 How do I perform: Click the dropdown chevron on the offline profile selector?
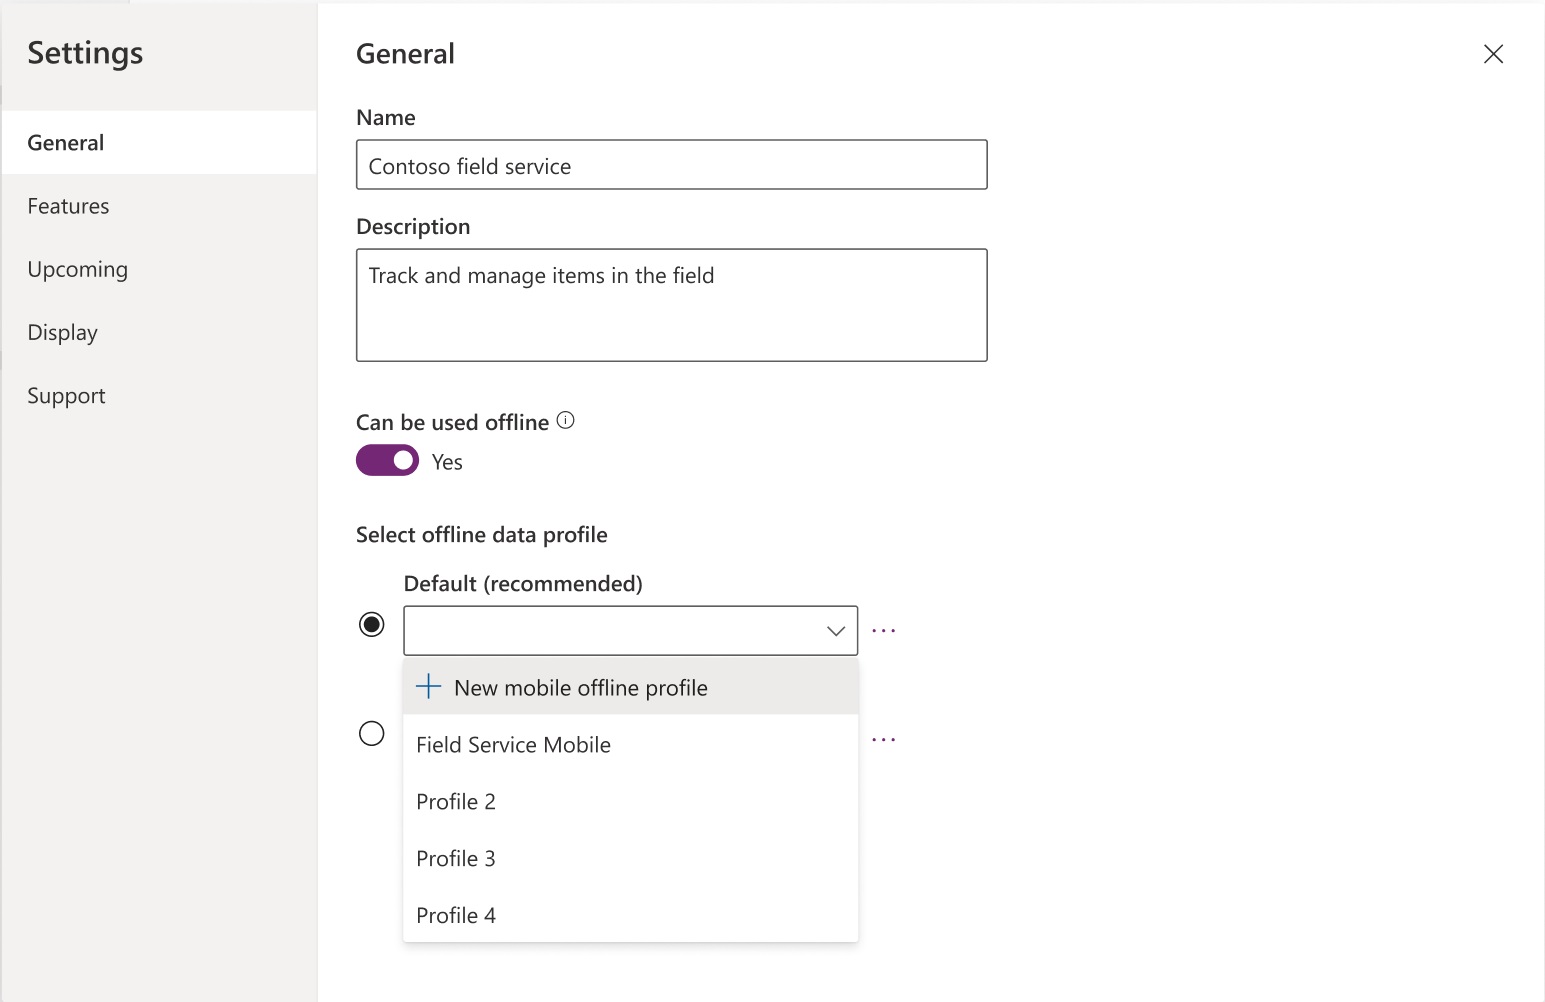835,630
